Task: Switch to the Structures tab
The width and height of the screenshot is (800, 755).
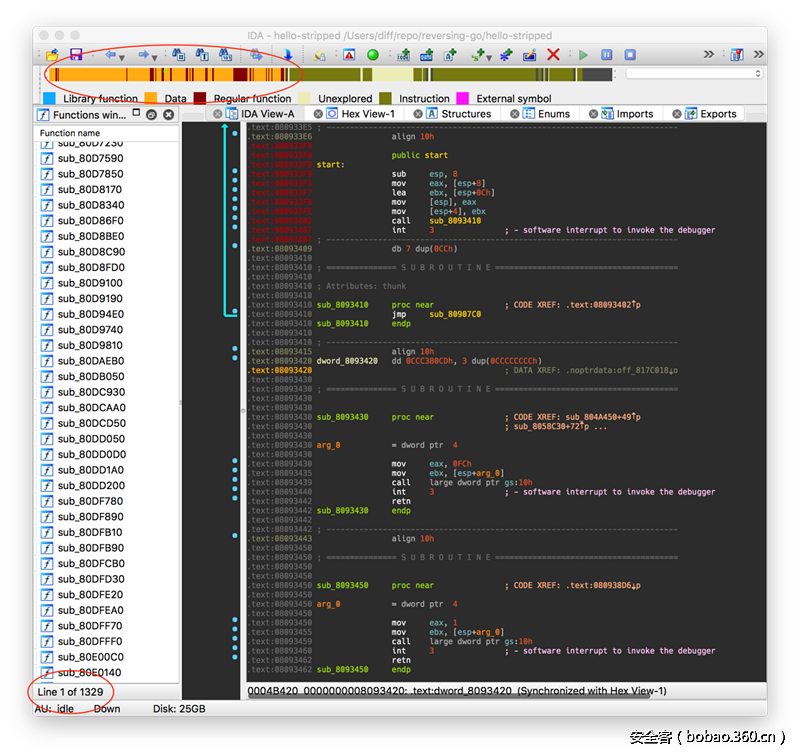Action: click(465, 114)
